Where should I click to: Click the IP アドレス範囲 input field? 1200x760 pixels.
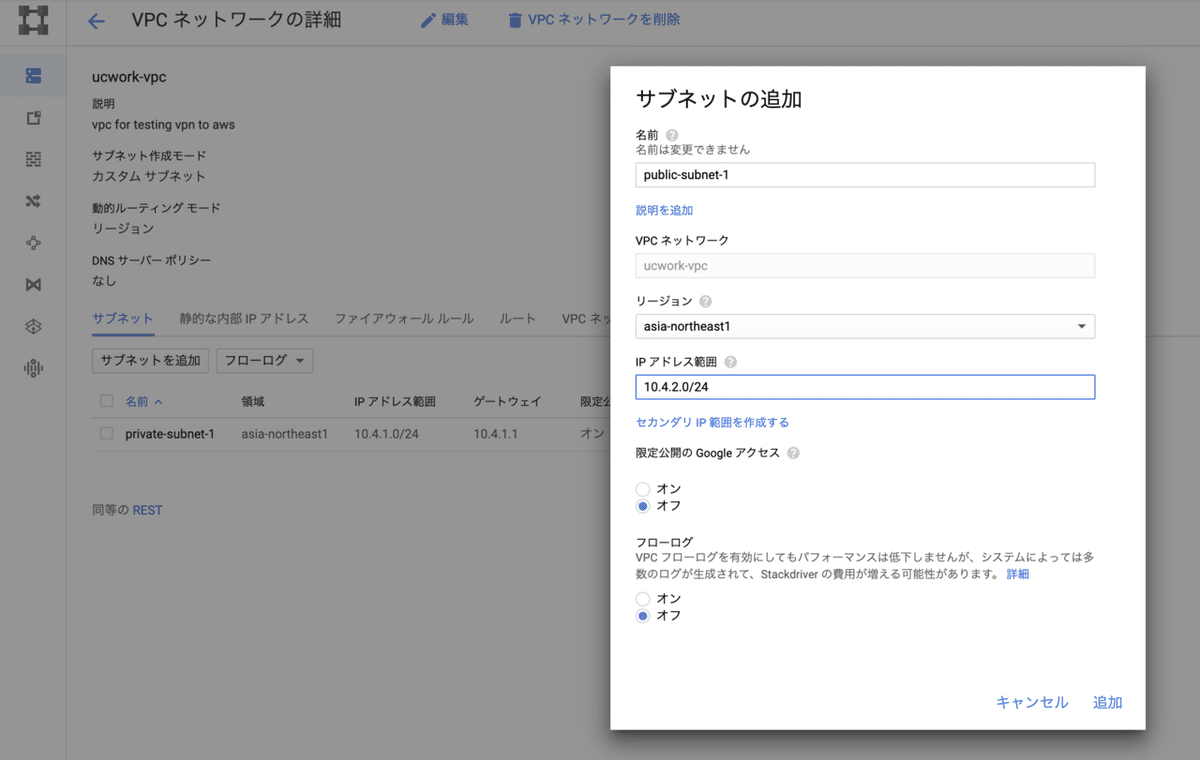(864, 387)
